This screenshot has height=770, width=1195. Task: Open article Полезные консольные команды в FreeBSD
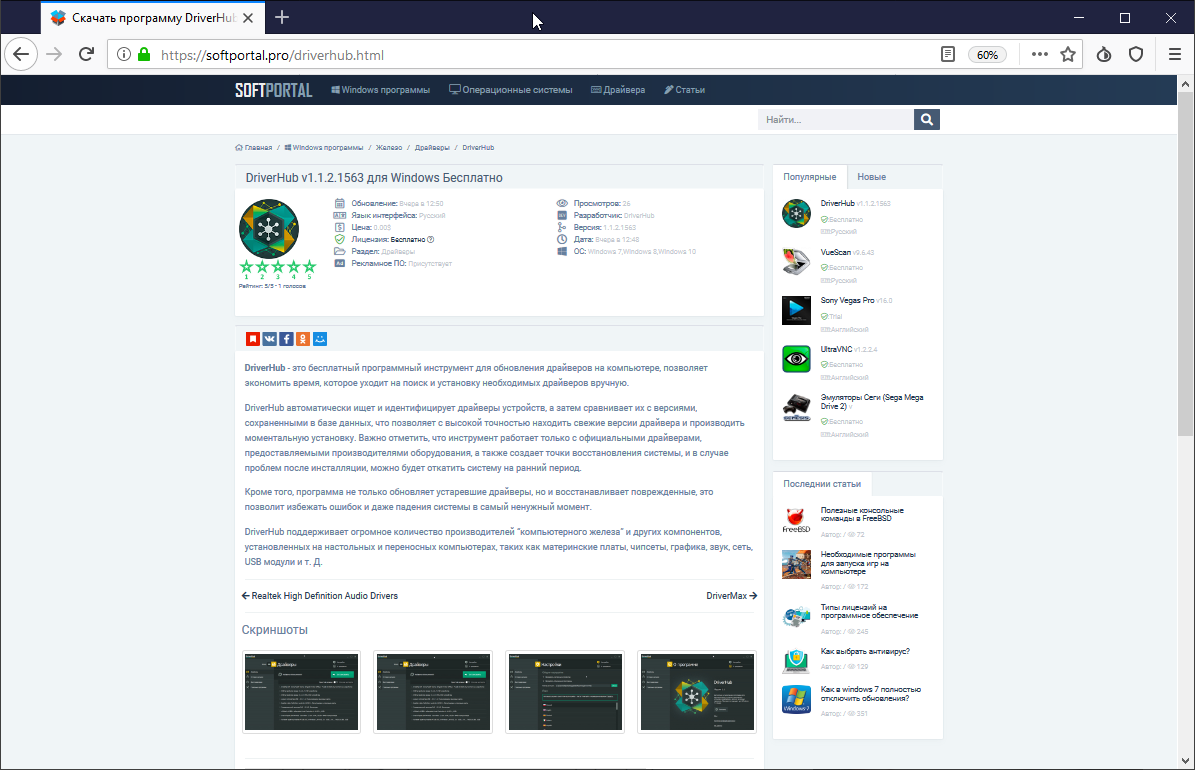(862, 515)
